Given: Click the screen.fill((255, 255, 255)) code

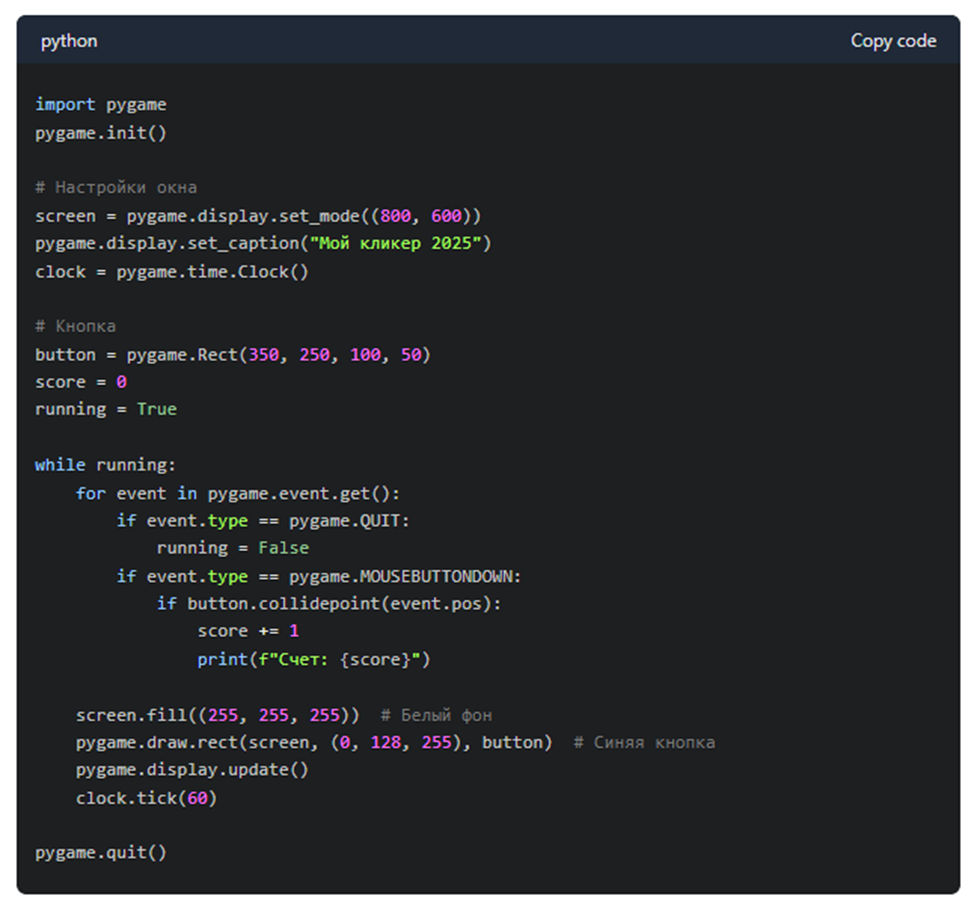Looking at the screenshot, I should coord(217,715).
